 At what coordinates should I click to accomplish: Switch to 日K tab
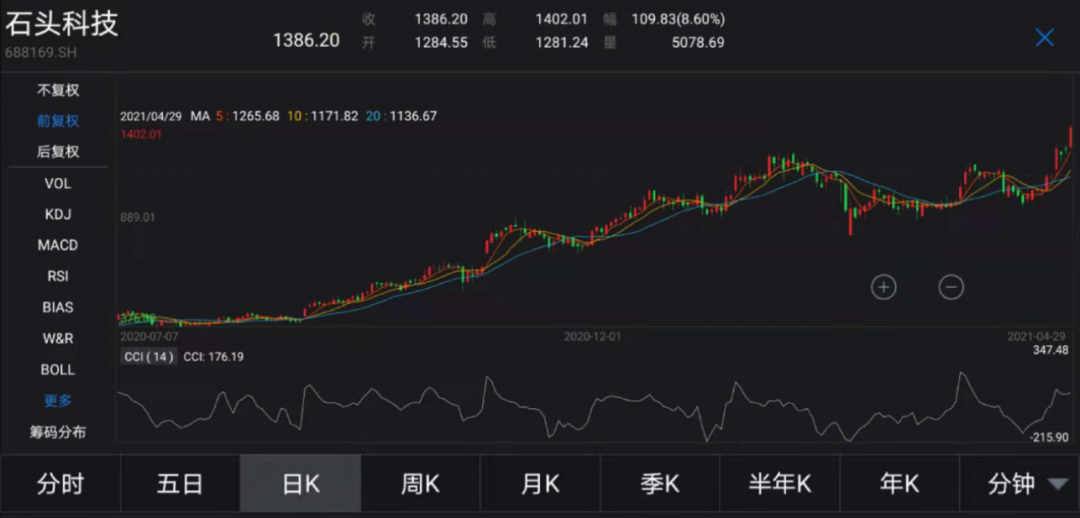[300, 484]
